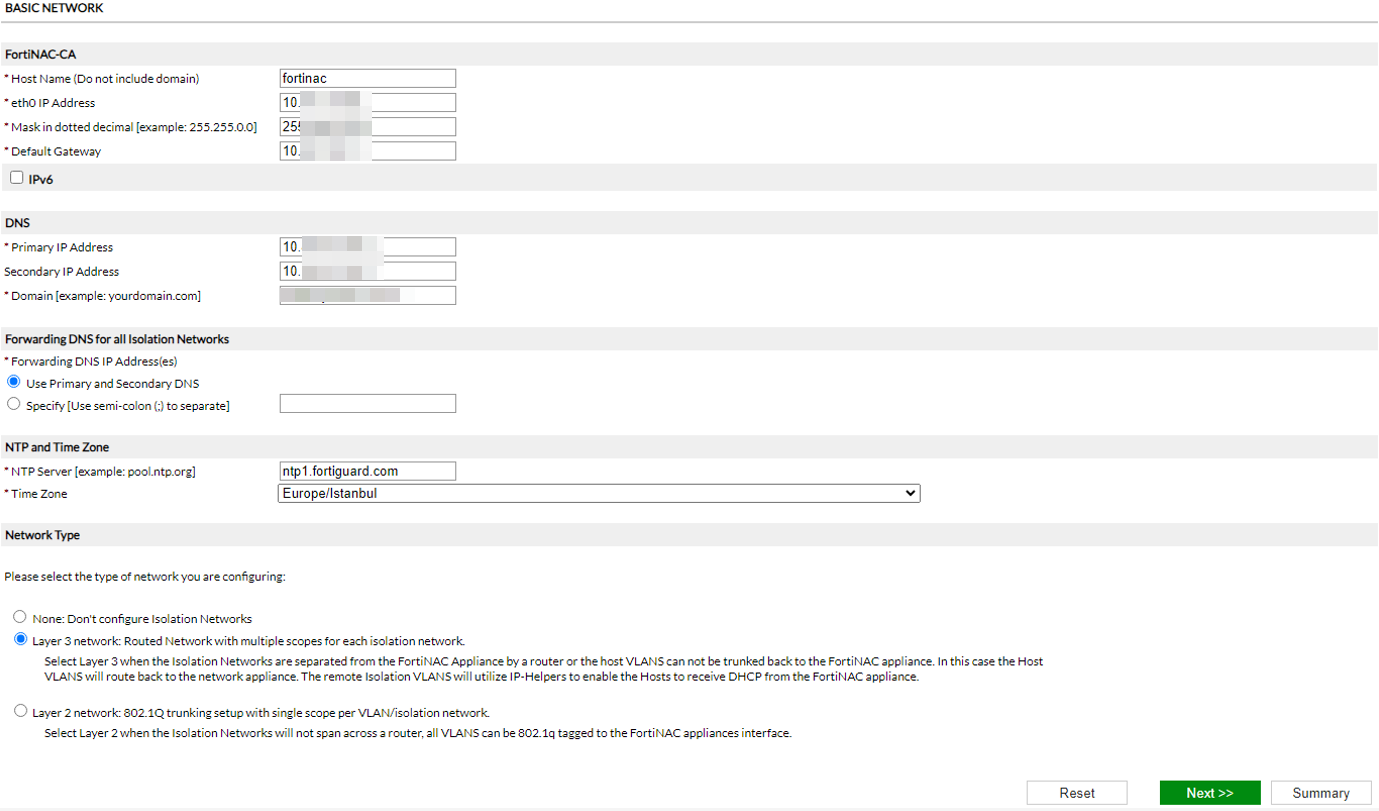1379x811 pixels.
Task: Click the DNS Domain input field
Action: (x=367, y=295)
